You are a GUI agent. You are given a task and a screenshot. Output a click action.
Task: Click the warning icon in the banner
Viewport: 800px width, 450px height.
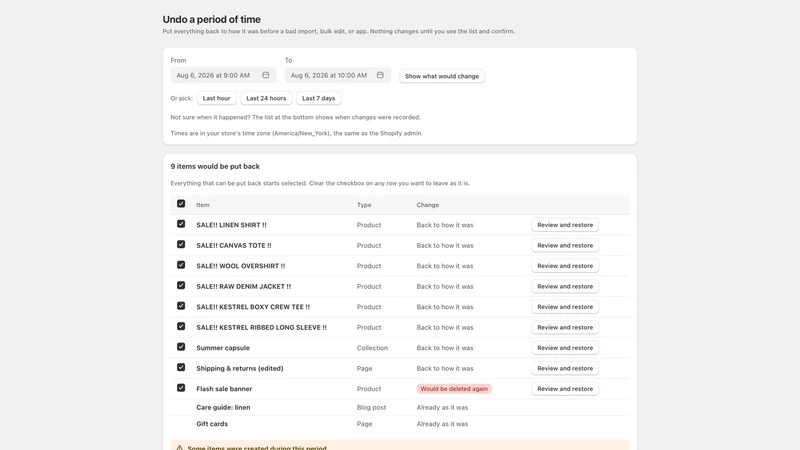(x=180, y=448)
